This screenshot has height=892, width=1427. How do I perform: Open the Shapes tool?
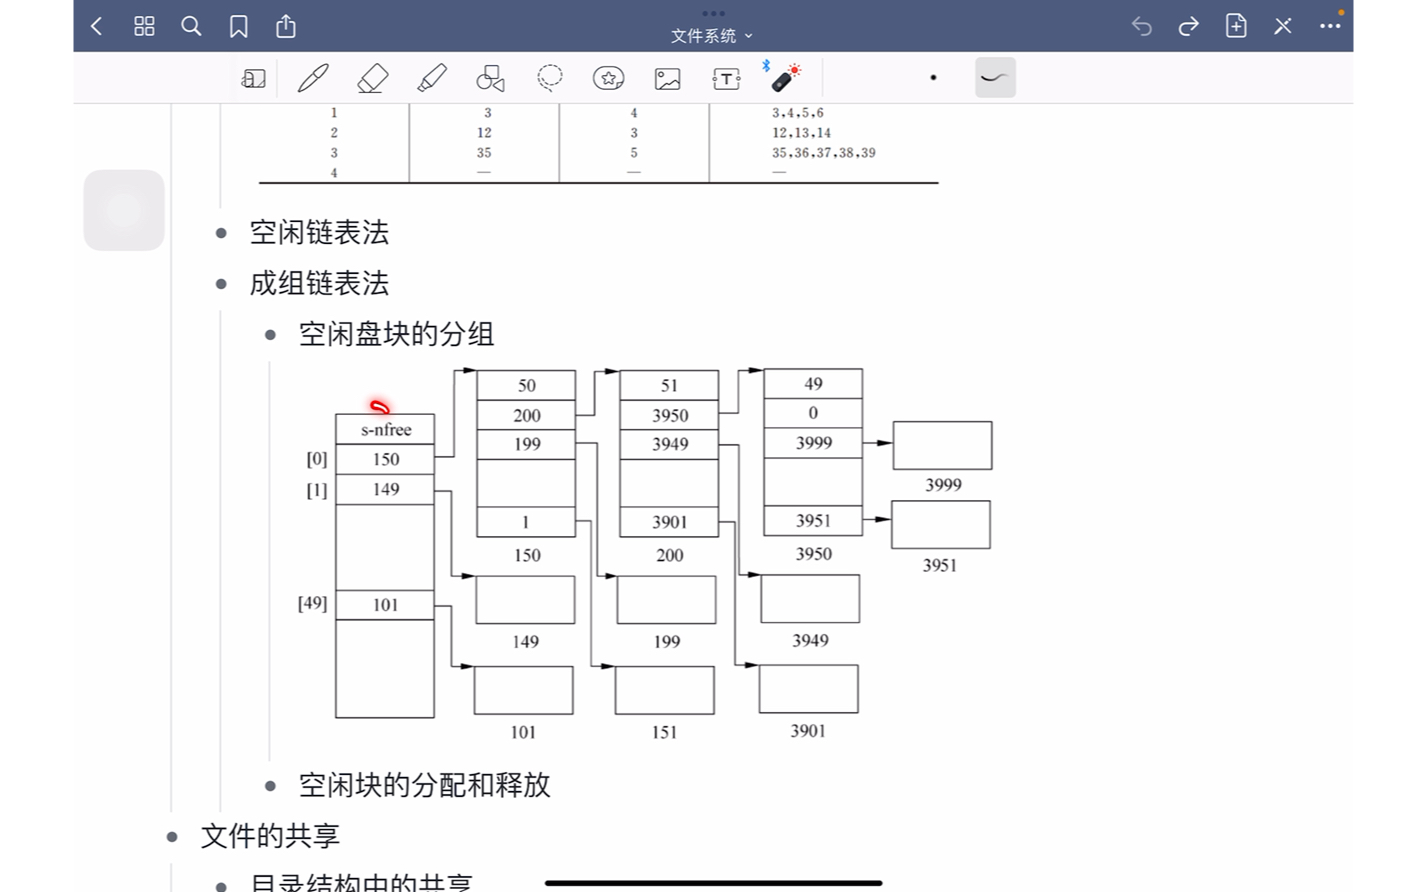490,77
